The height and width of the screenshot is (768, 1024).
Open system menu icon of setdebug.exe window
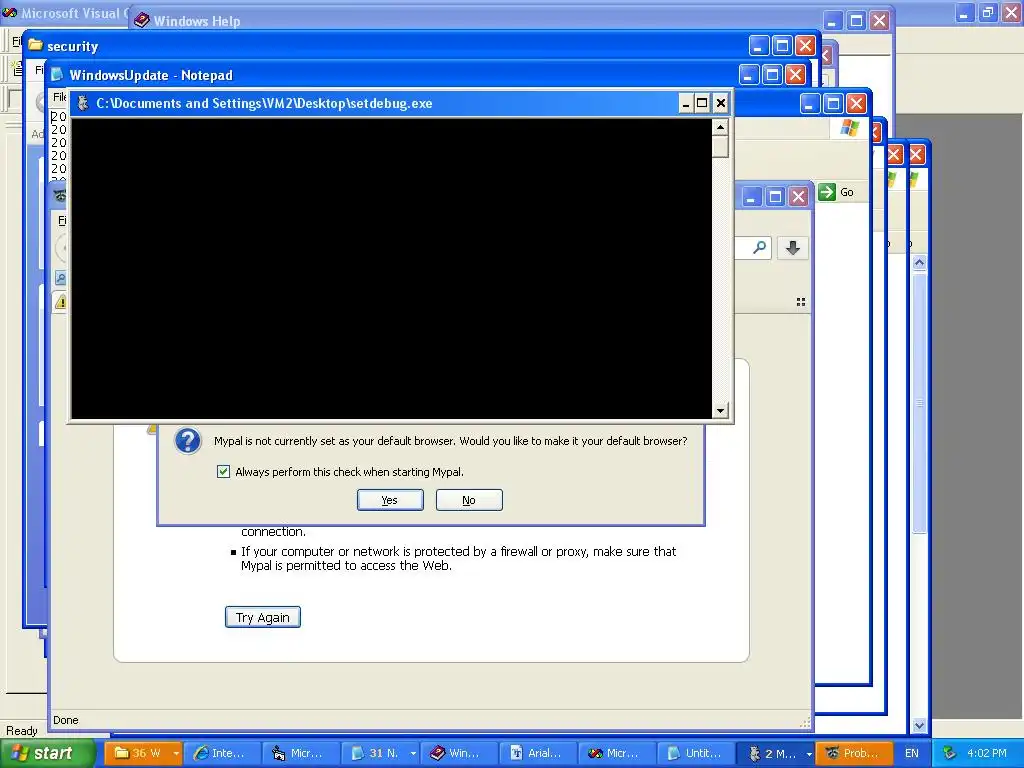coord(83,103)
